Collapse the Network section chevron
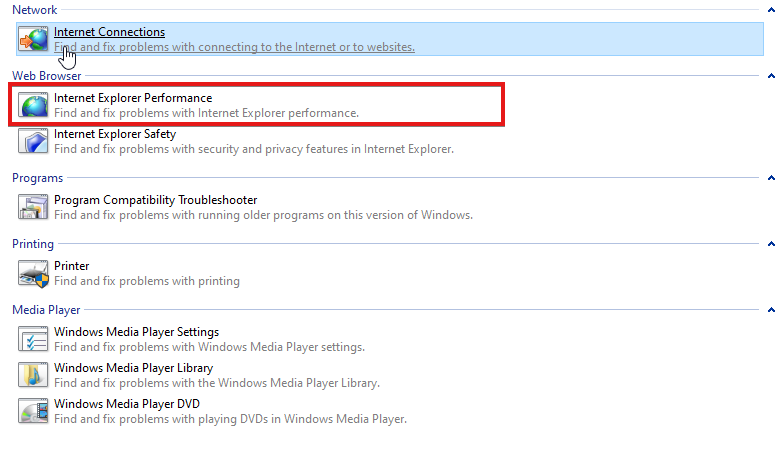Image resolution: width=784 pixels, height=472 pixels. tap(771, 10)
